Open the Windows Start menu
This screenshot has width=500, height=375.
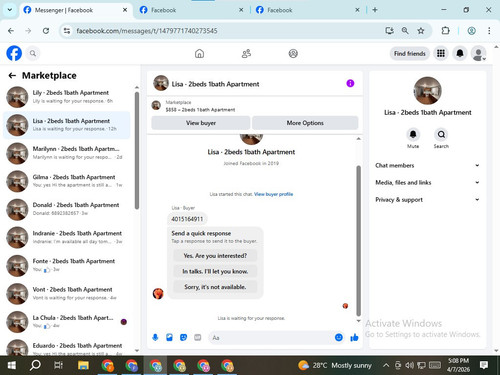(x=11, y=365)
